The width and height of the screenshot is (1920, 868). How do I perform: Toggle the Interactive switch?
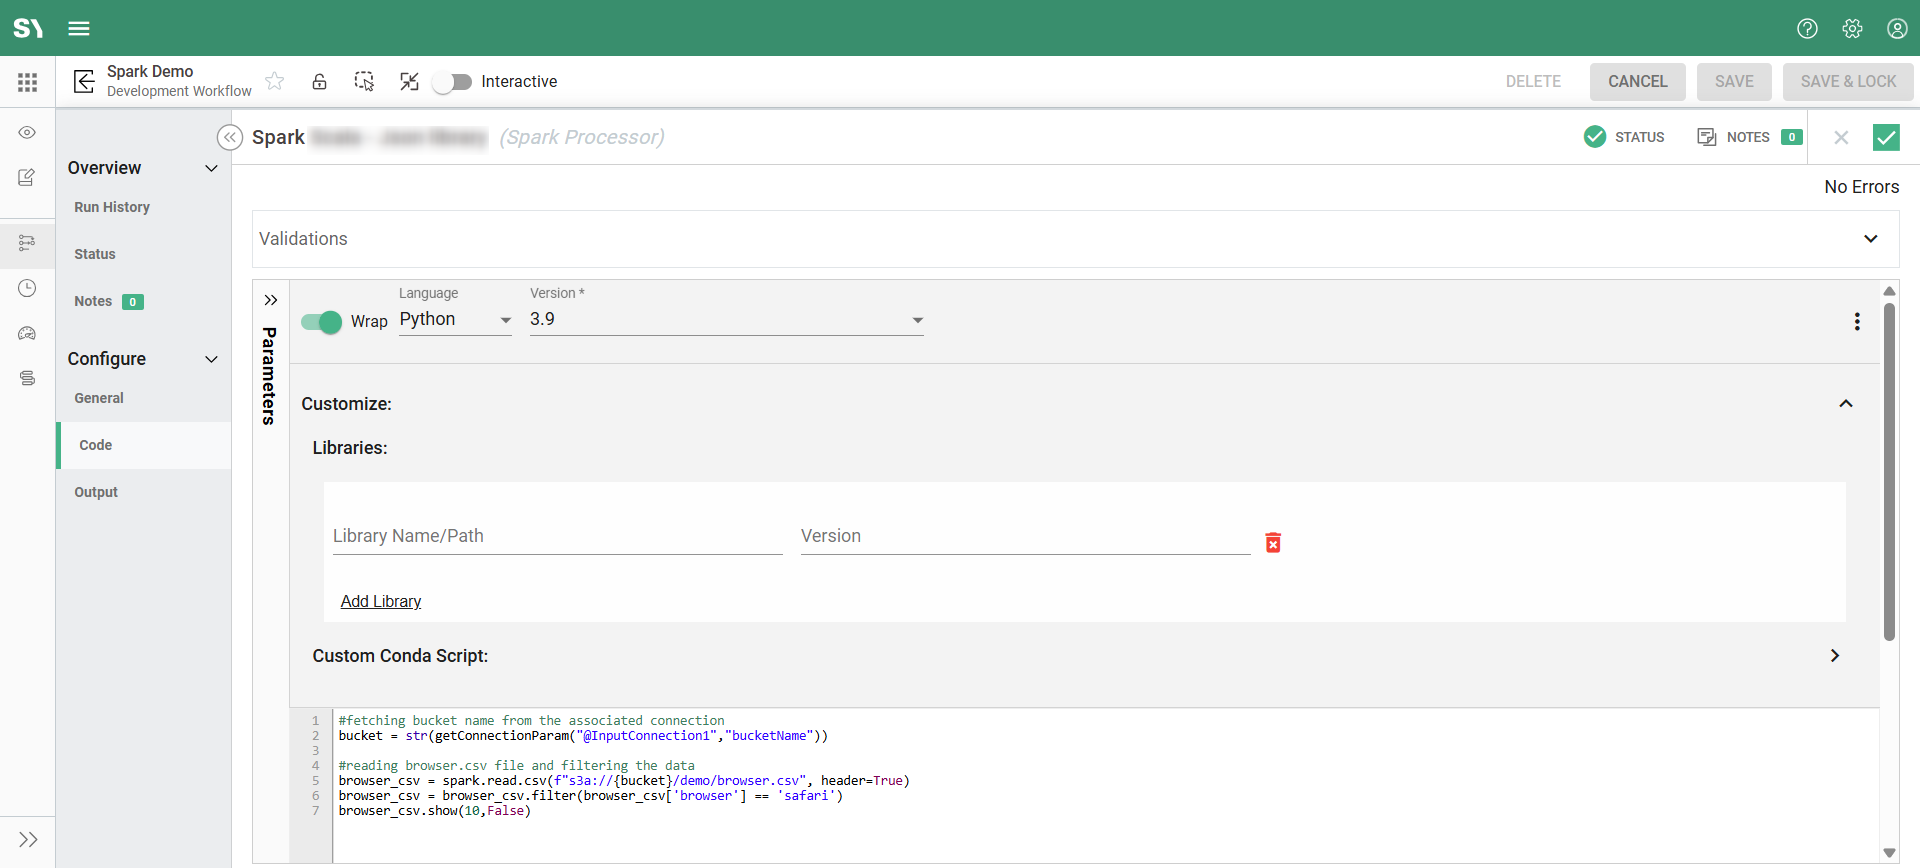coord(453,82)
